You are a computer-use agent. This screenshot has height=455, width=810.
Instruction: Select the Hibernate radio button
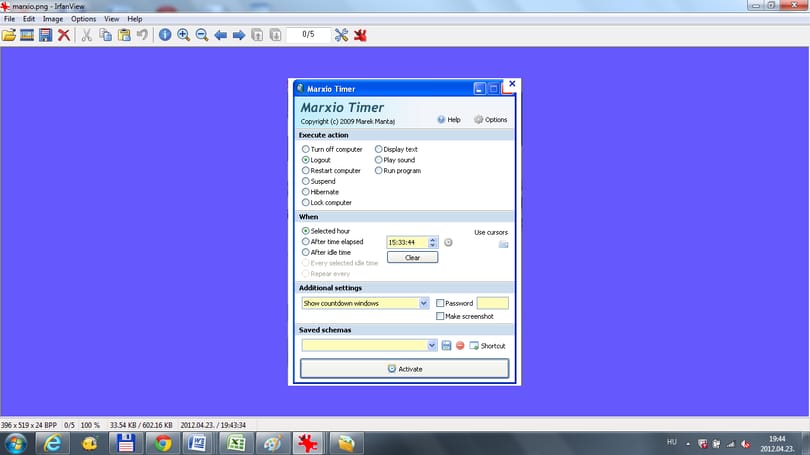306,192
